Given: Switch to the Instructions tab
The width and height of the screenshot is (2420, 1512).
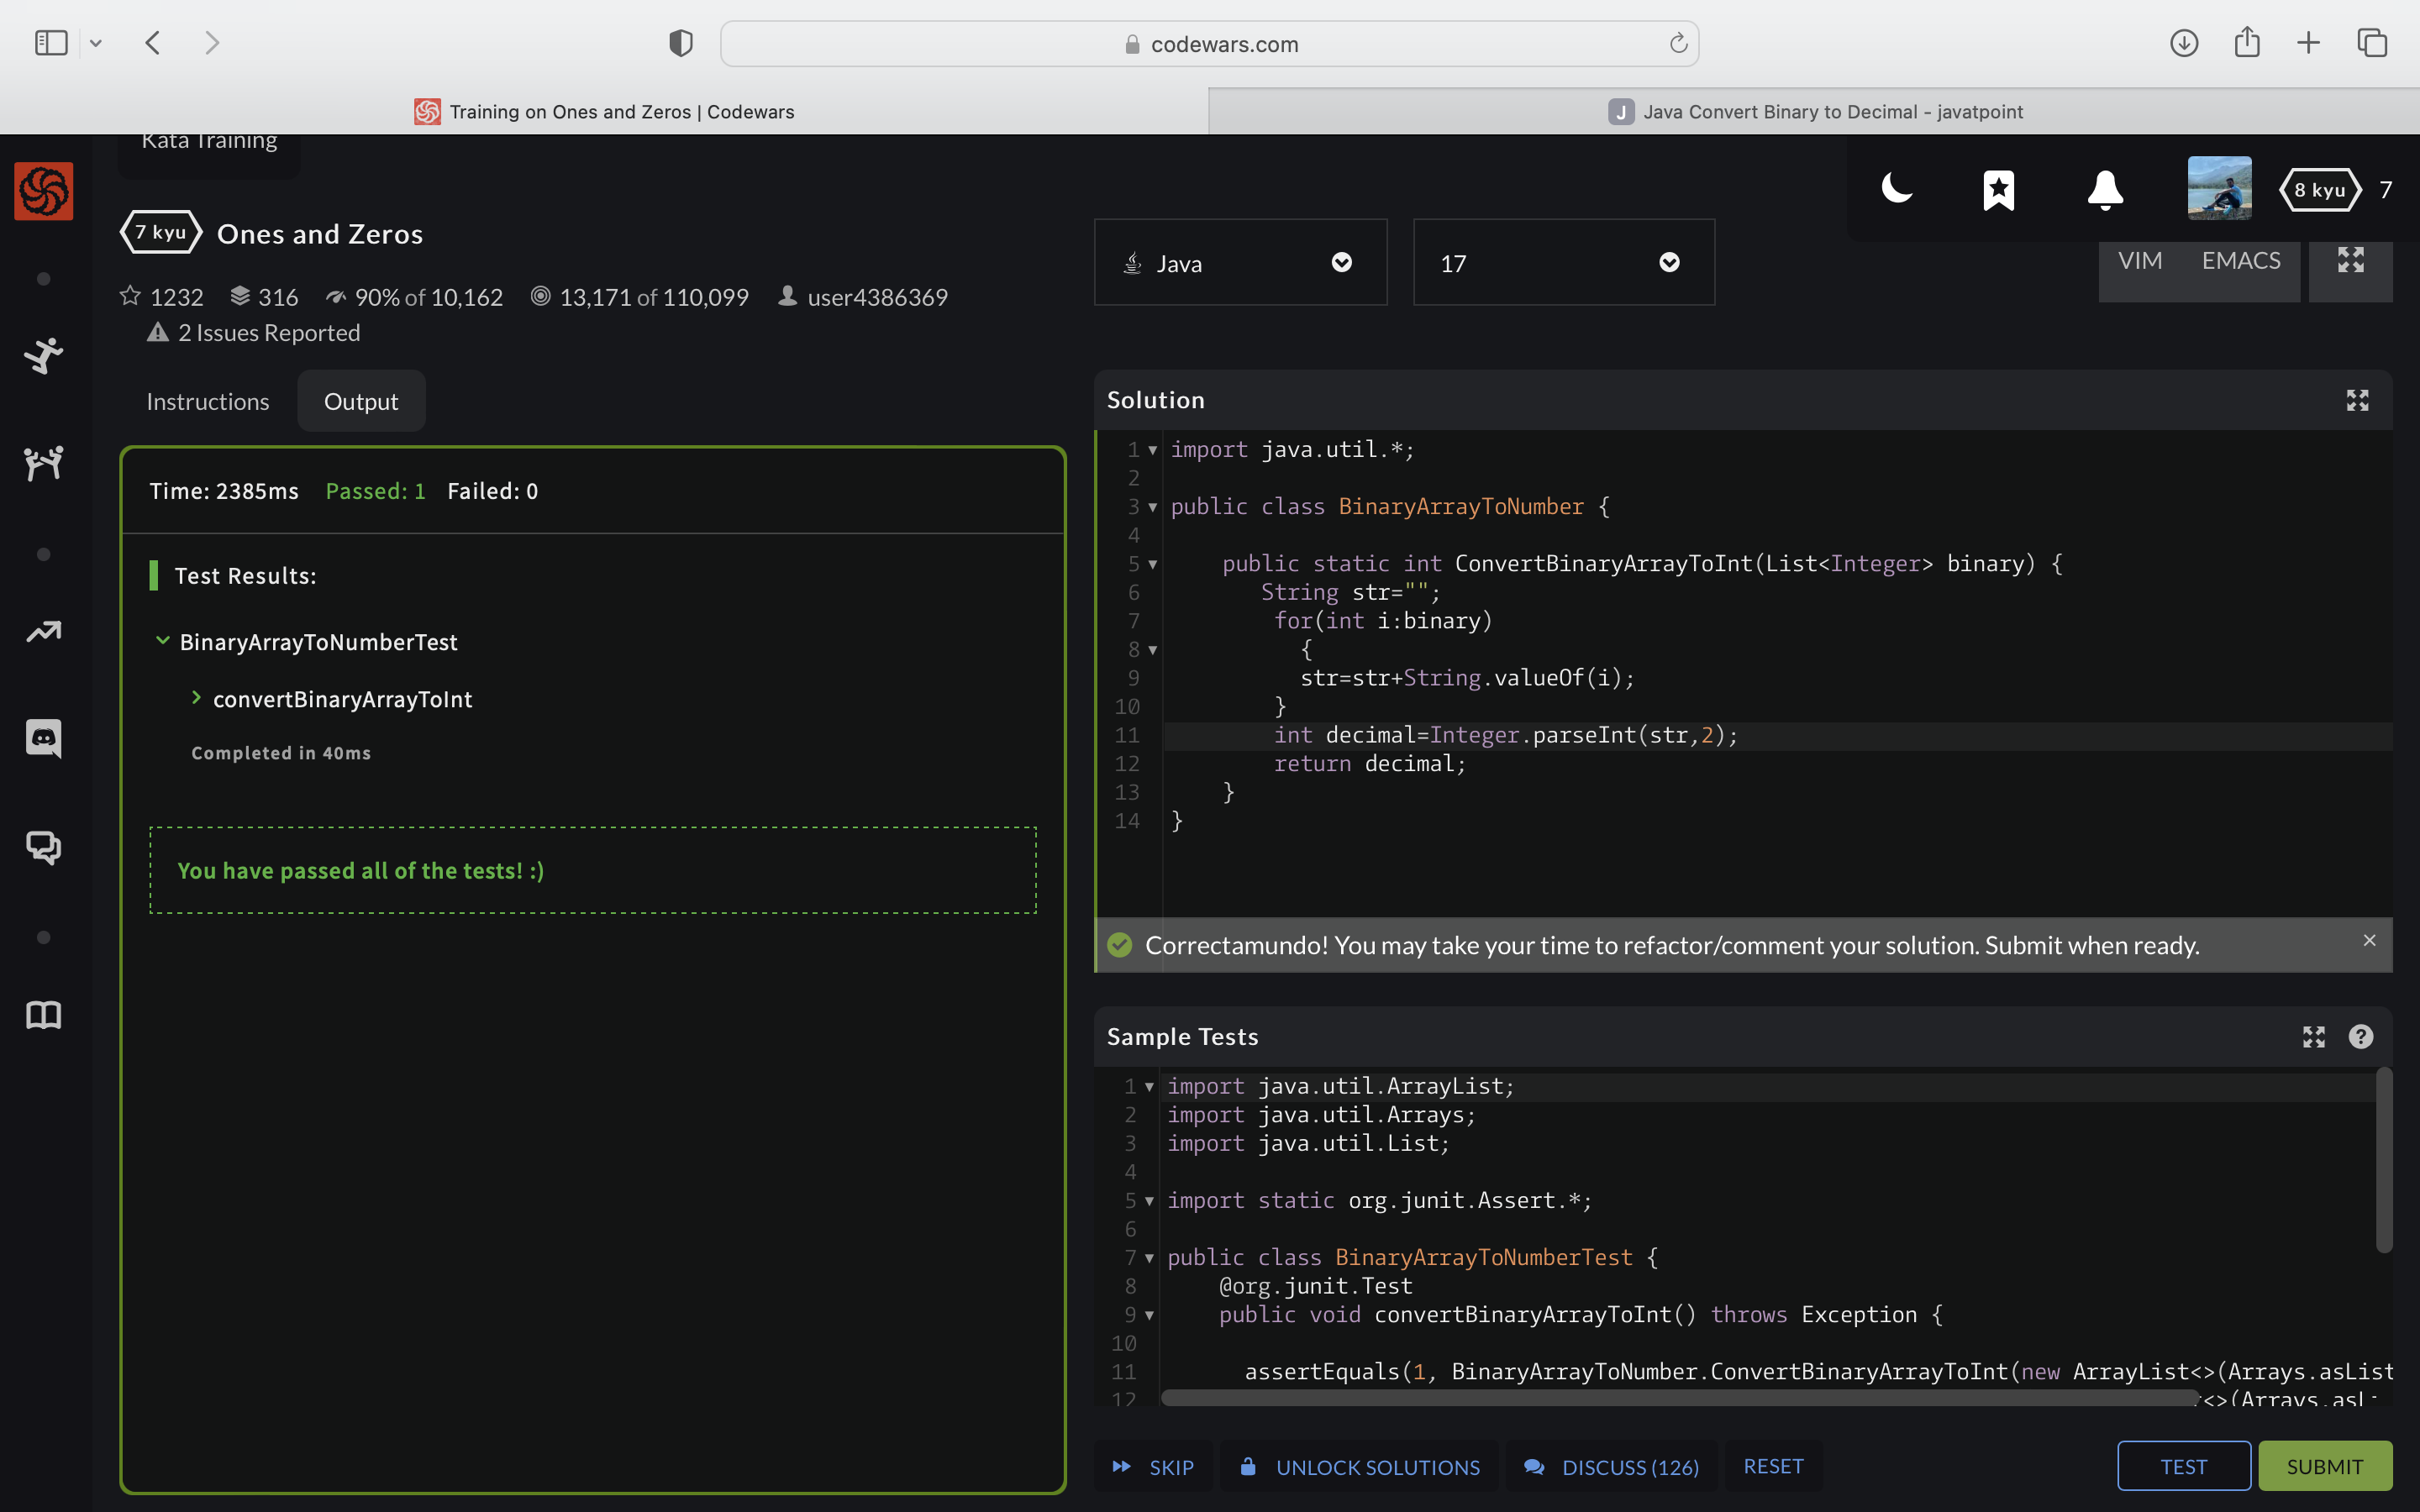Looking at the screenshot, I should (208, 402).
